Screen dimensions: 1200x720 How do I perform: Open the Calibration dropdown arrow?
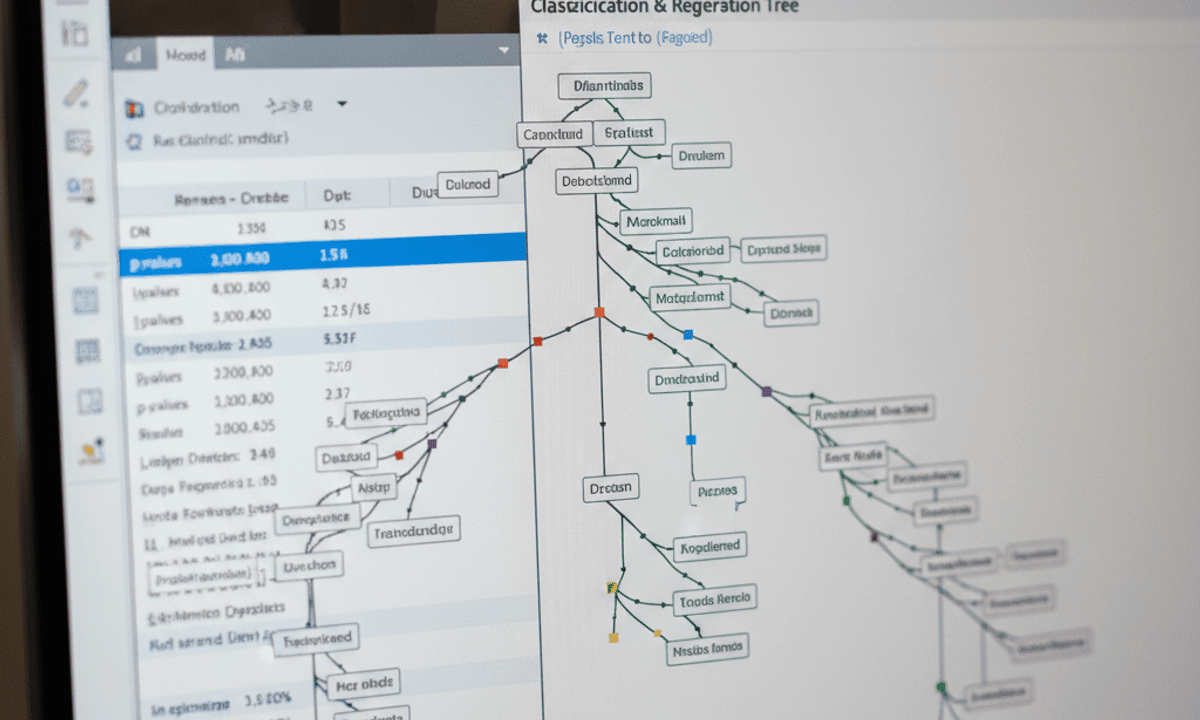tap(344, 105)
